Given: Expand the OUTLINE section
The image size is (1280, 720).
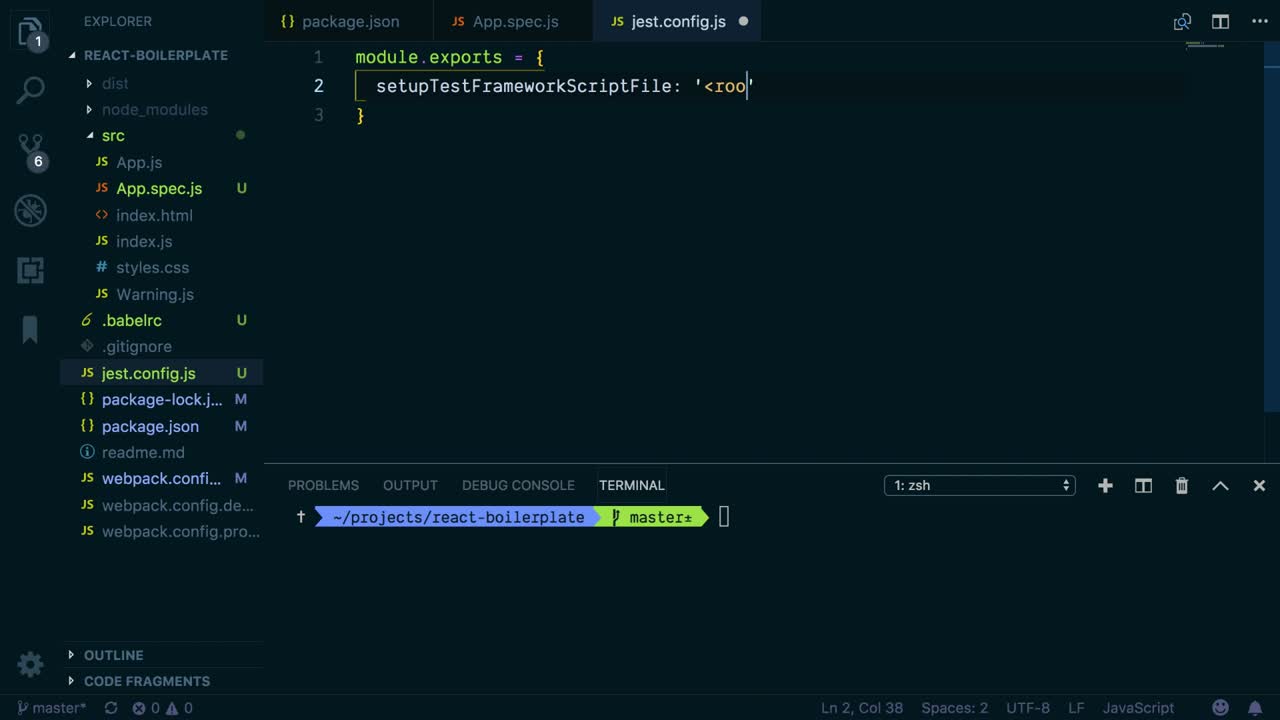Looking at the screenshot, I should tap(113, 655).
